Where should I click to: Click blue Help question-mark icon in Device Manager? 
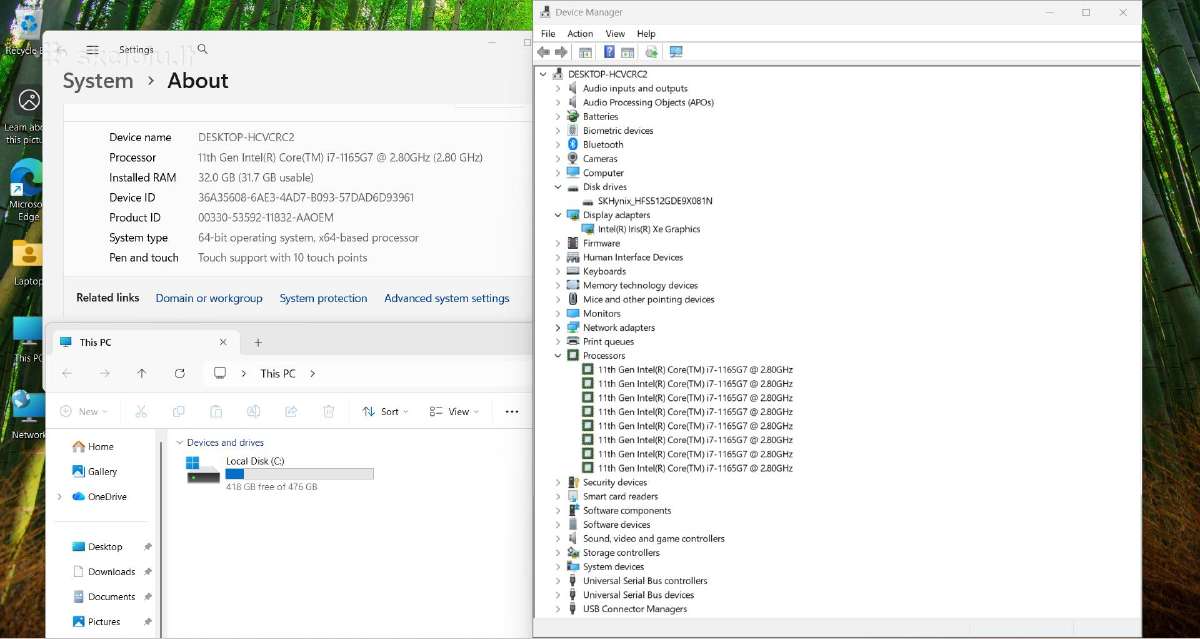click(x=609, y=52)
